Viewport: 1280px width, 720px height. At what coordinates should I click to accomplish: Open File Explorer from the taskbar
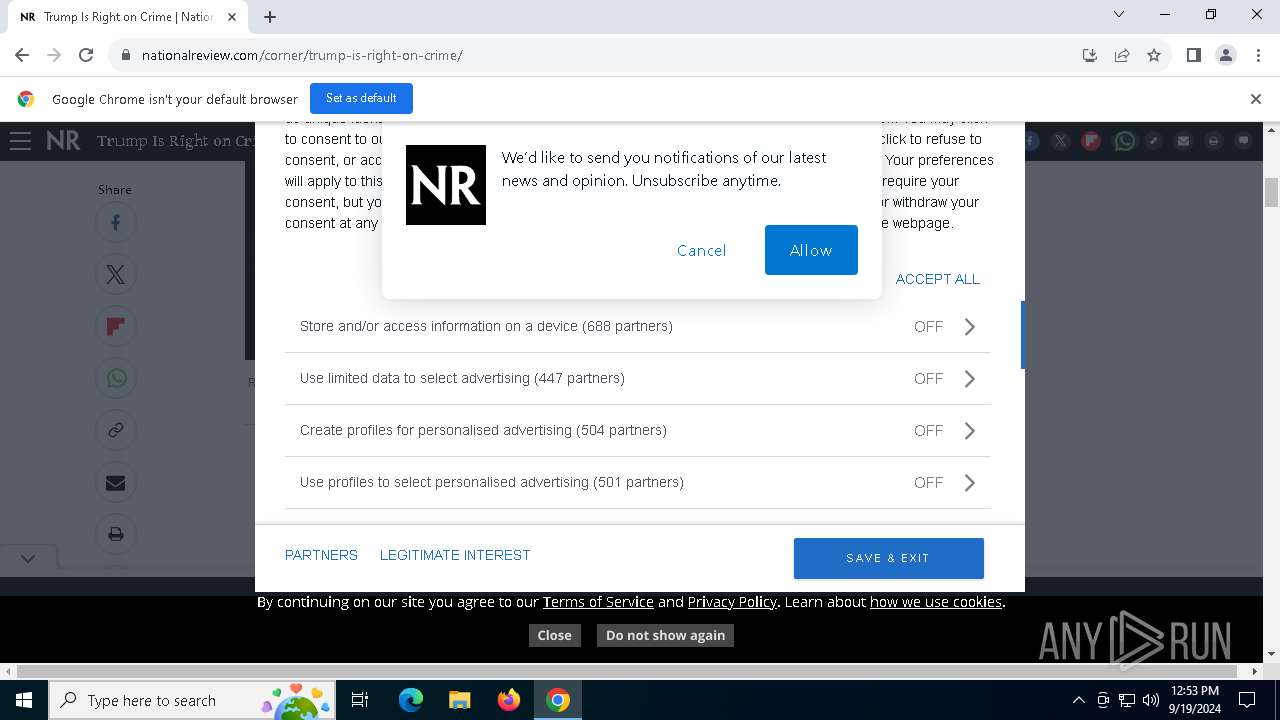(x=459, y=700)
